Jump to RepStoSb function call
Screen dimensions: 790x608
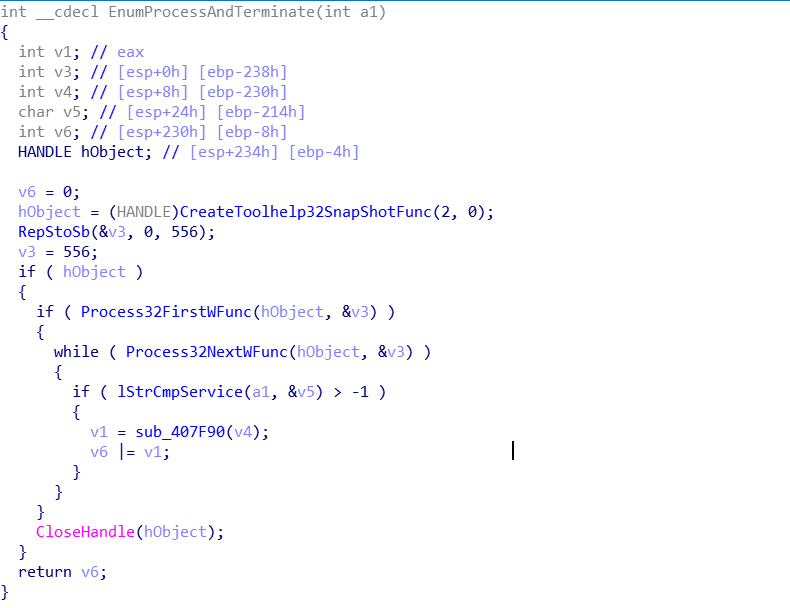[x=54, y=232]
